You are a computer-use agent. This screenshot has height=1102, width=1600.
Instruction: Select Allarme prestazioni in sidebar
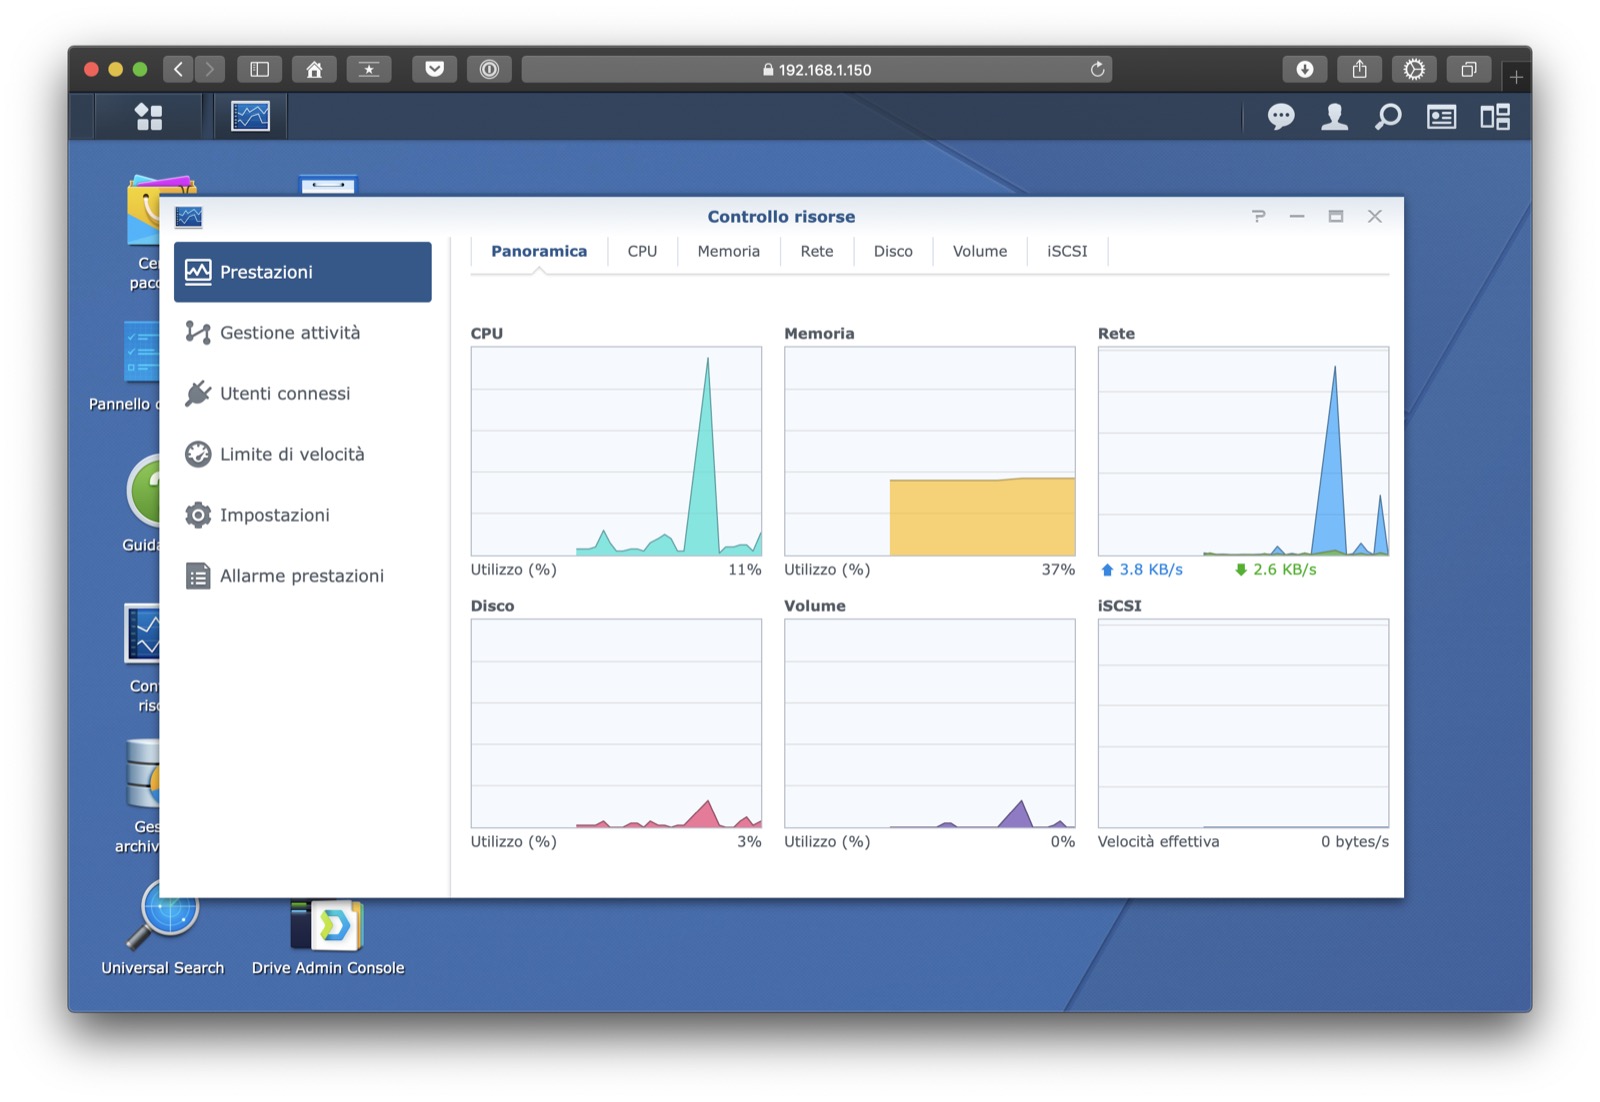301,576
